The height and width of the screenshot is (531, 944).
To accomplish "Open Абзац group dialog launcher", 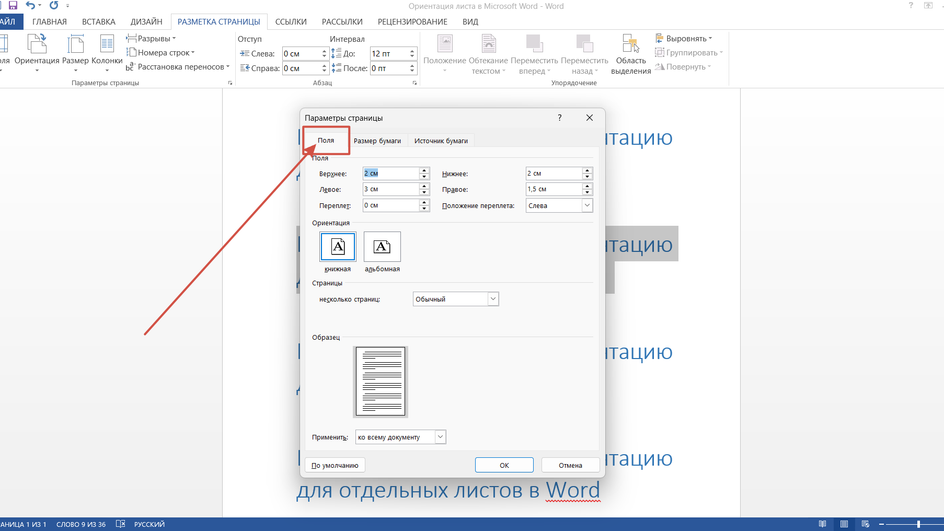I will [414, 83].
